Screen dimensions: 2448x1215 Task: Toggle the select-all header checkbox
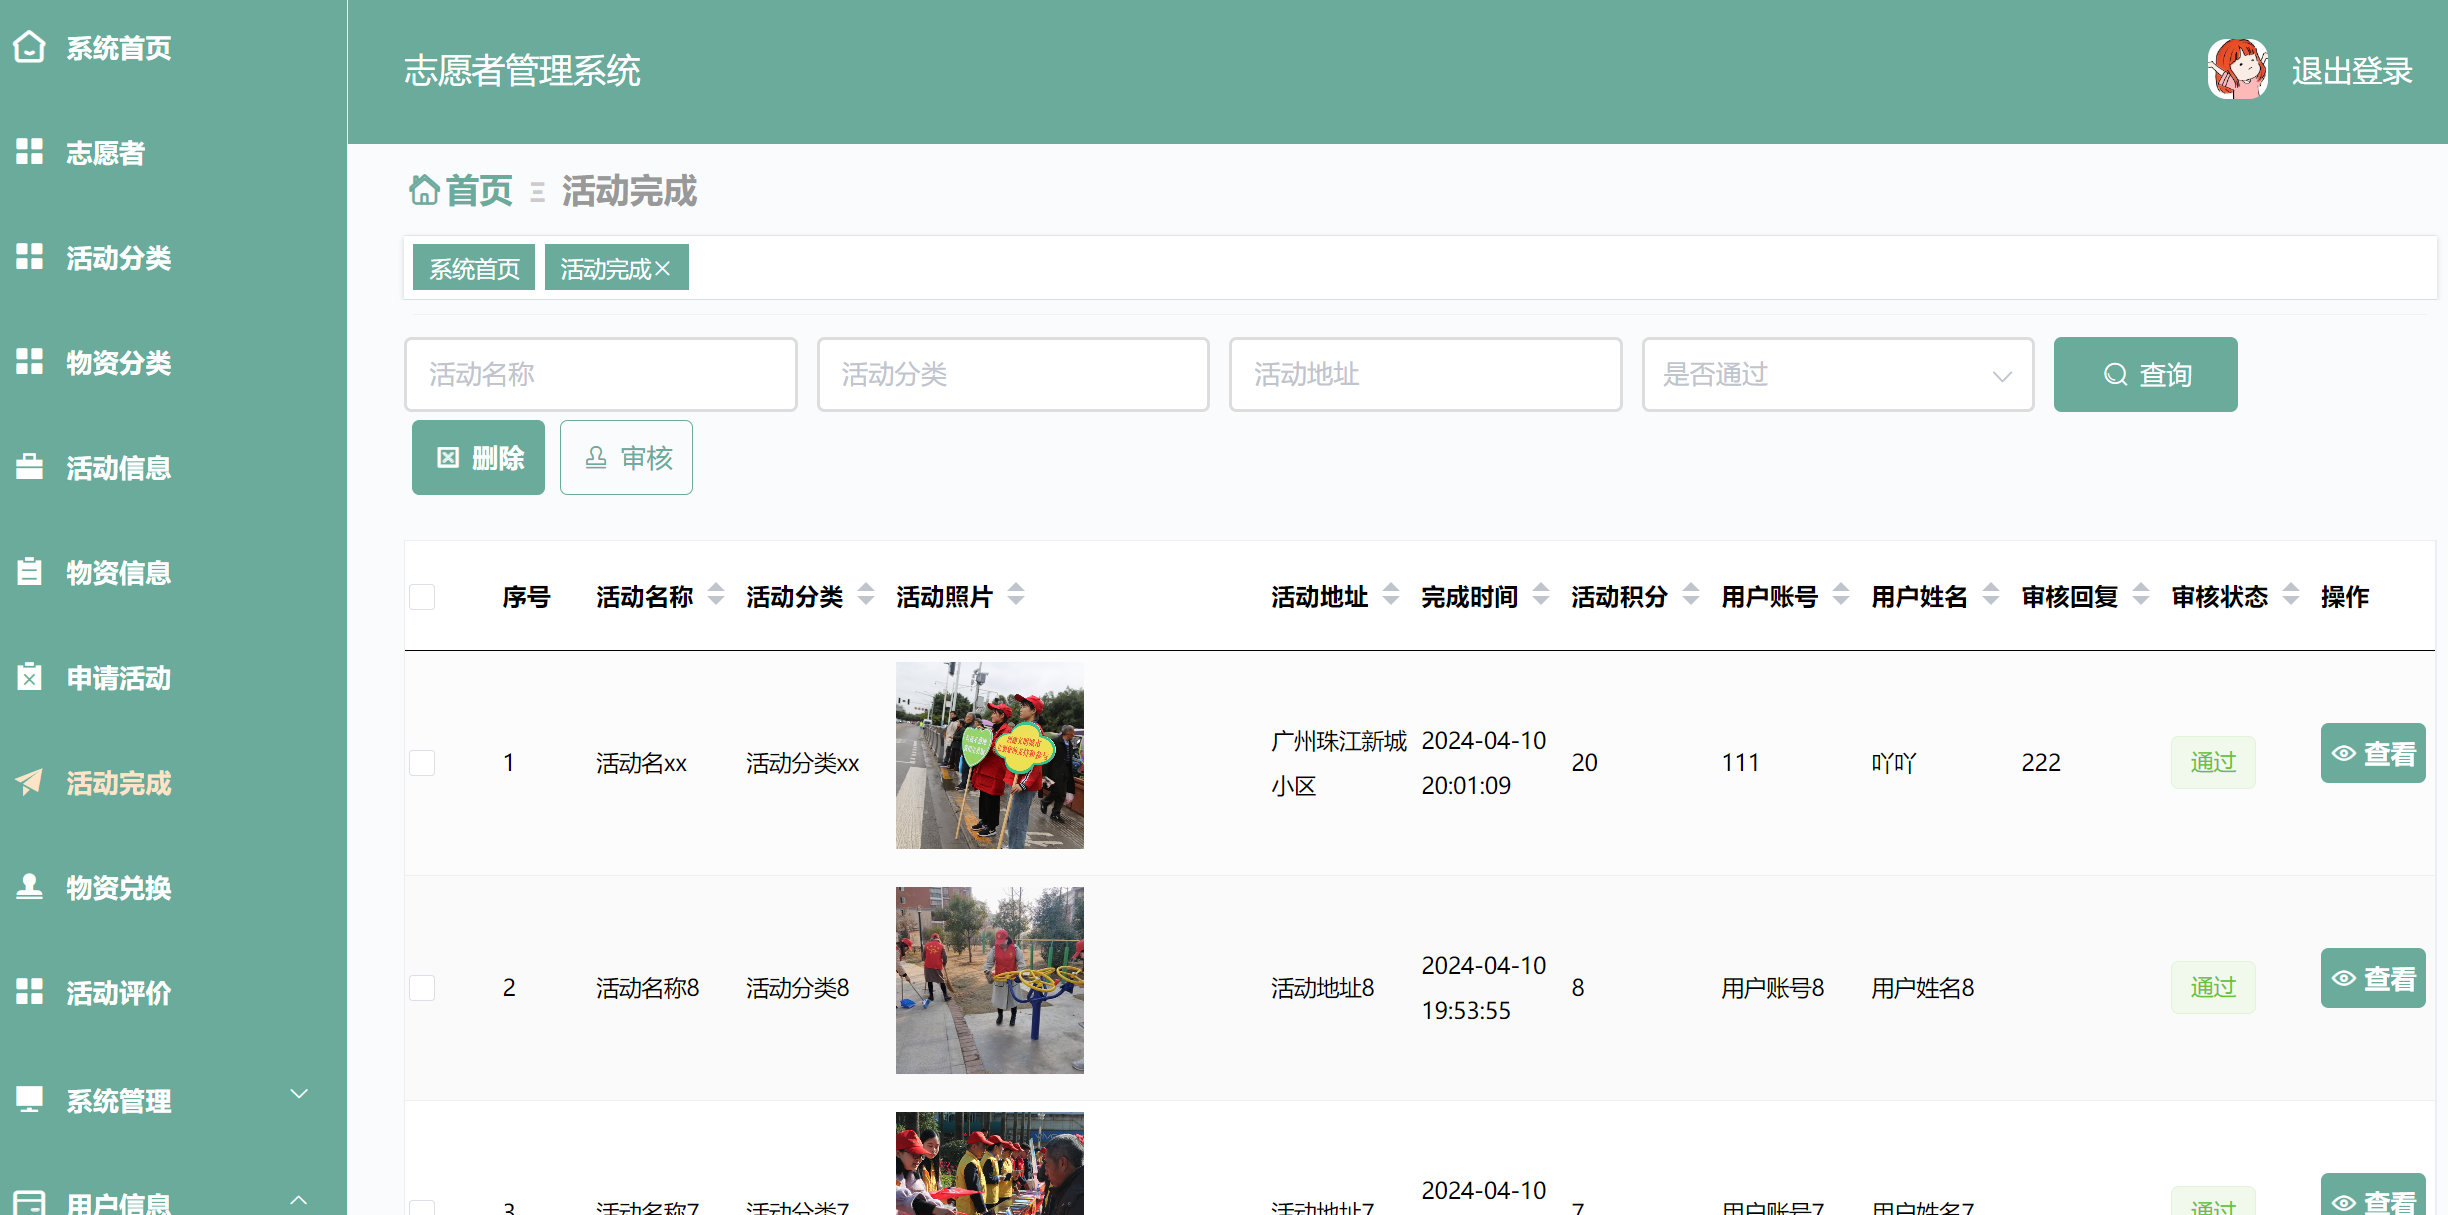point(422,597)
